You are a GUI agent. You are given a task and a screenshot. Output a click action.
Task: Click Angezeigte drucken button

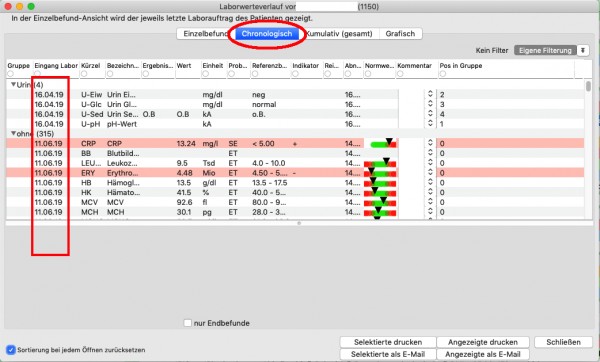click(x=483, y=342)
